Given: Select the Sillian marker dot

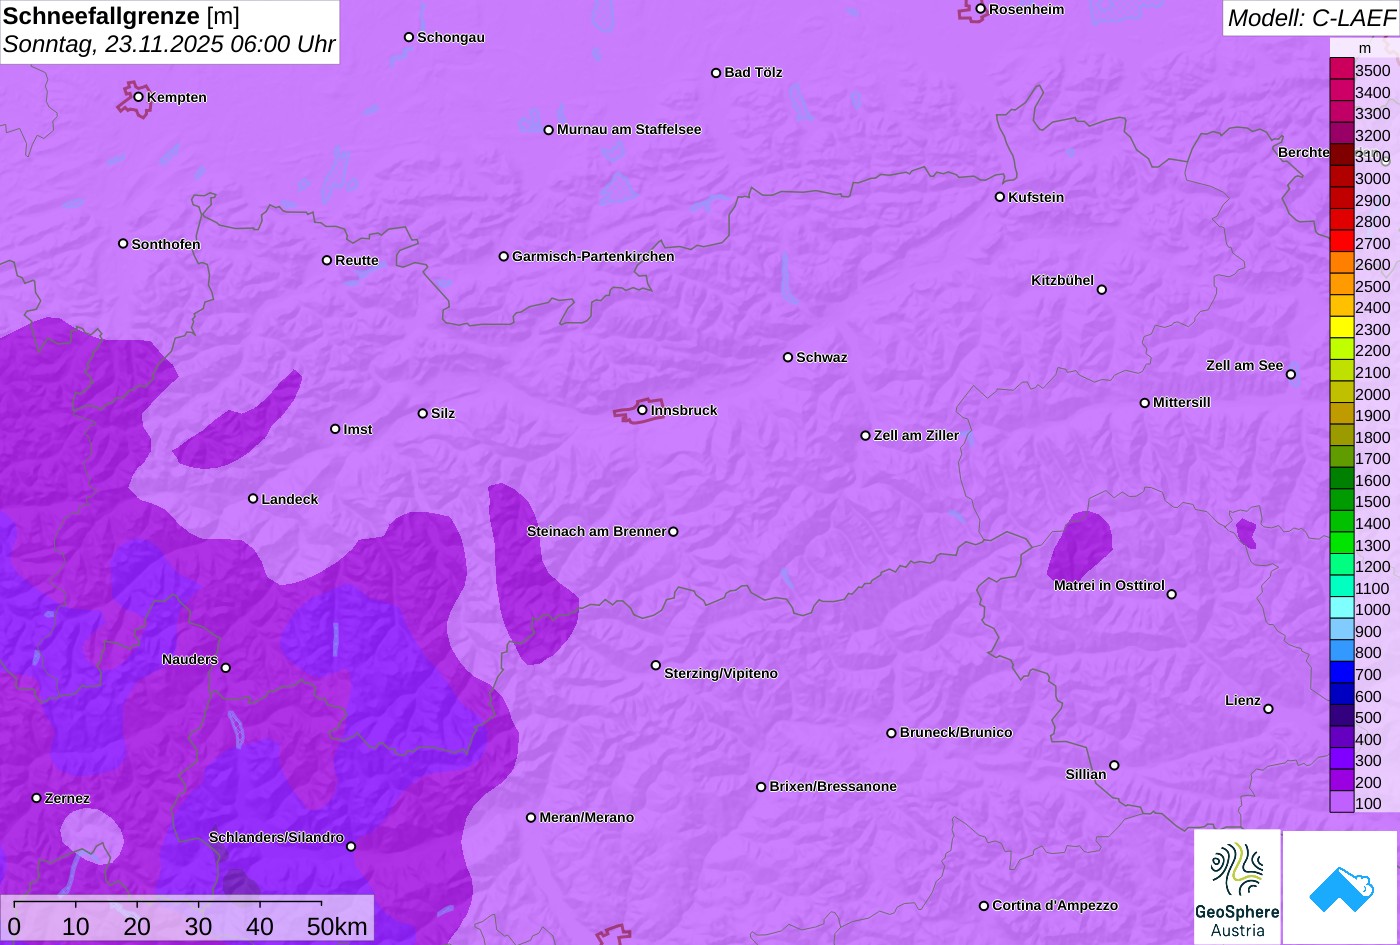Looking at the screenshot, I should point(1114,766).
